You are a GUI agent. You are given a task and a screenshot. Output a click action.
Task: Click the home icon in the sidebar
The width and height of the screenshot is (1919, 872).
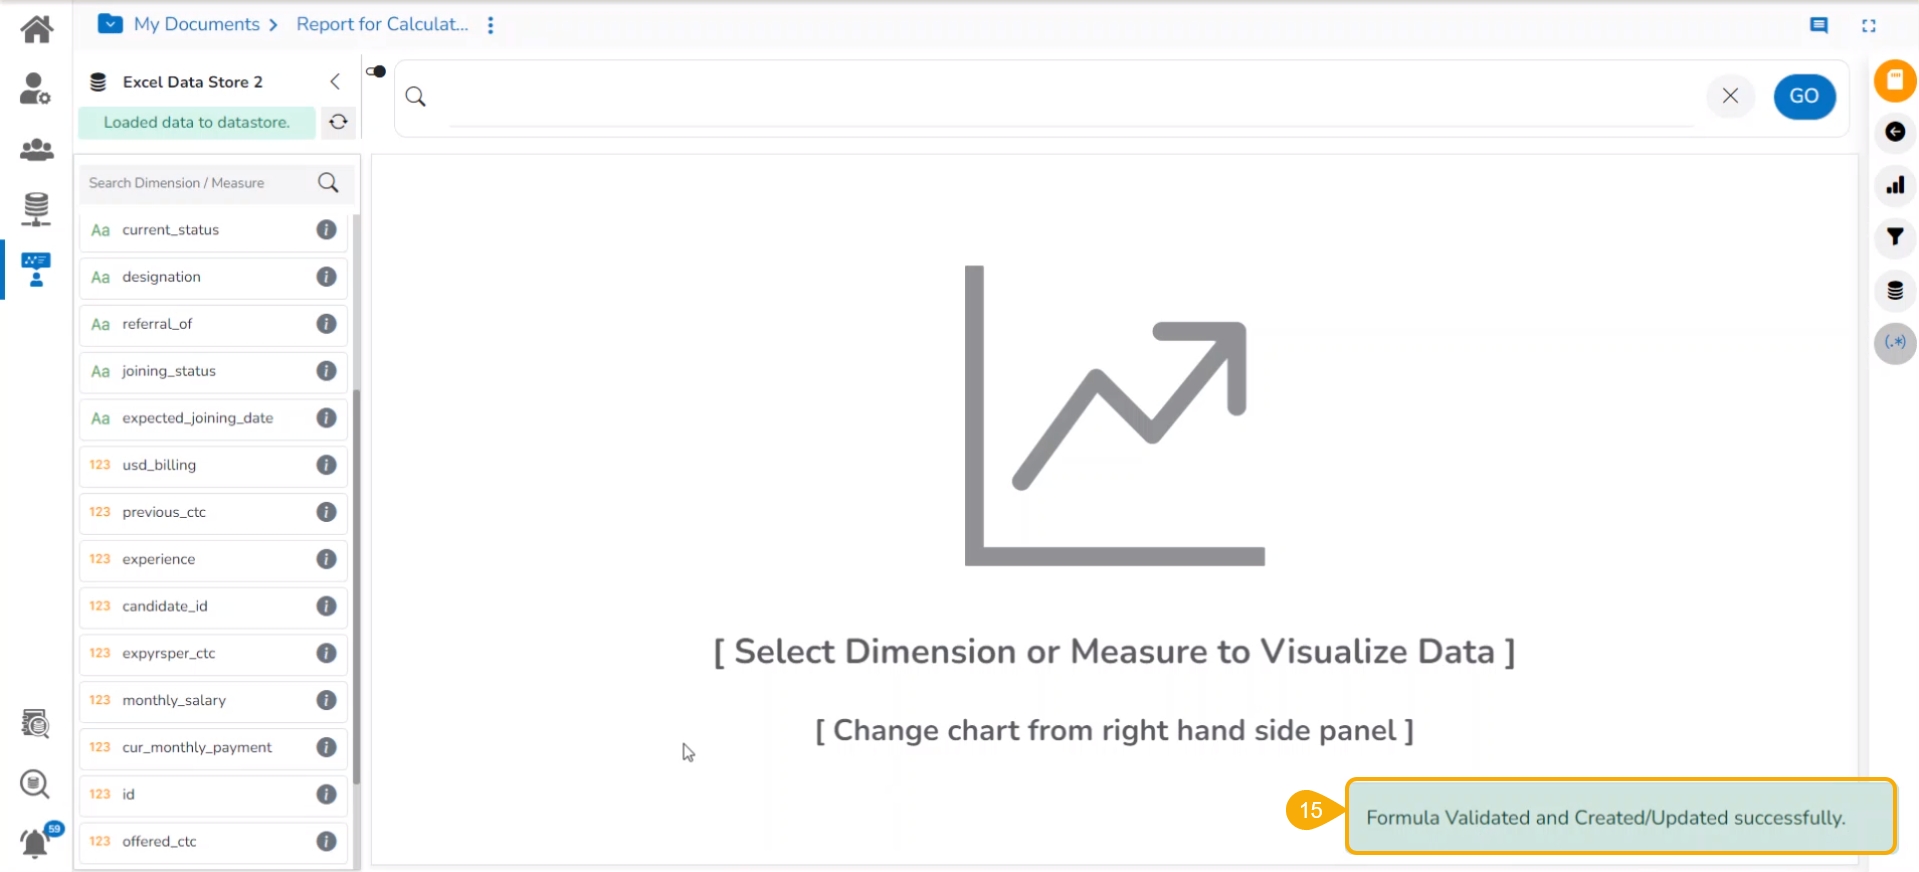(x=37, y=29)
